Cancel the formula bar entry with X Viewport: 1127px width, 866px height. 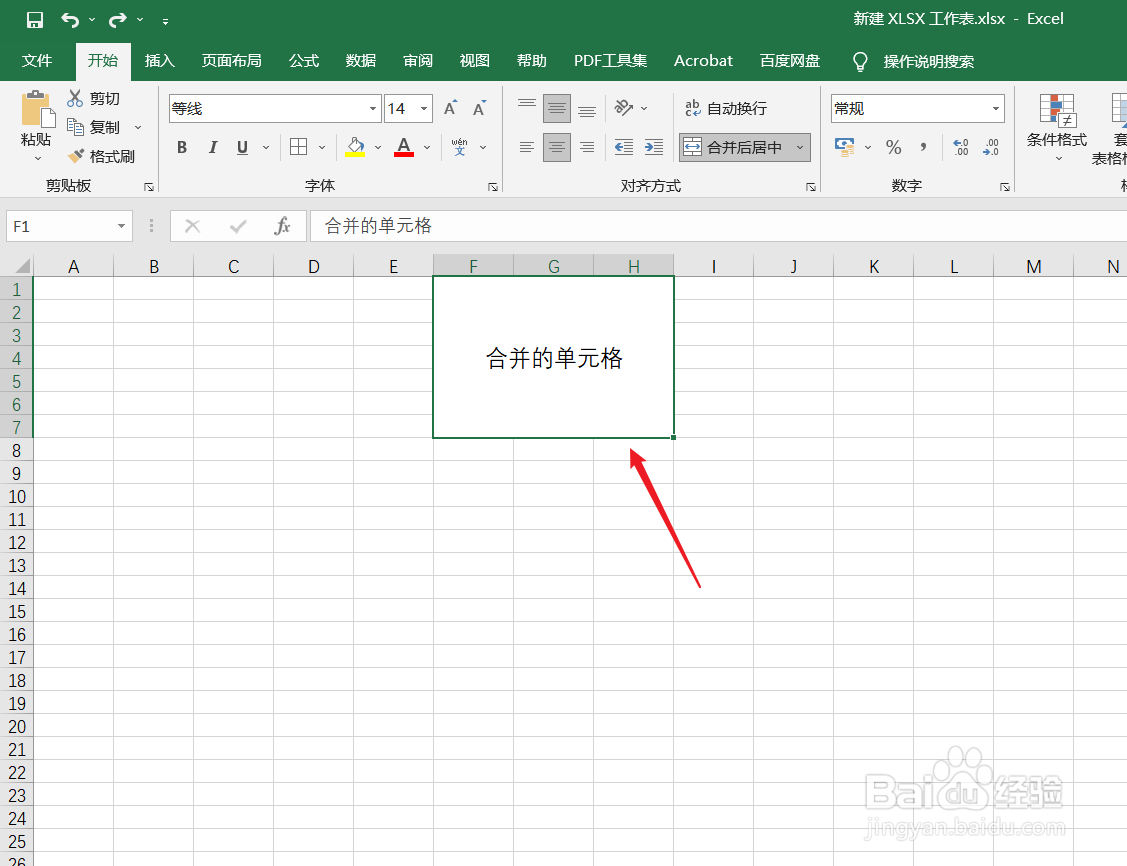pyautogui.click(x=192, y=226)
